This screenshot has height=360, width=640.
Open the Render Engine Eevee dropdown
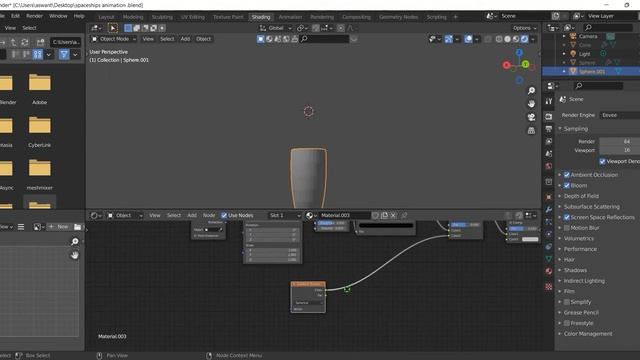coord(620,115)
